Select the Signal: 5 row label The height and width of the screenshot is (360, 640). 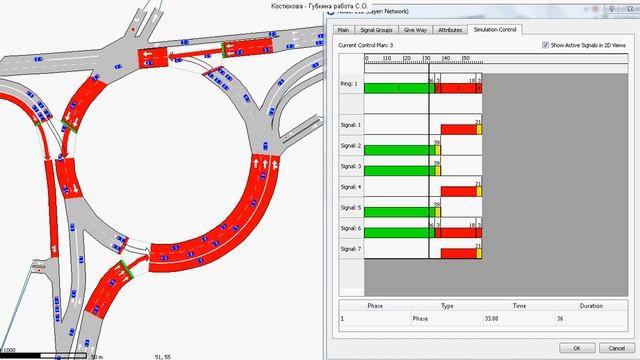pos(351,207)
